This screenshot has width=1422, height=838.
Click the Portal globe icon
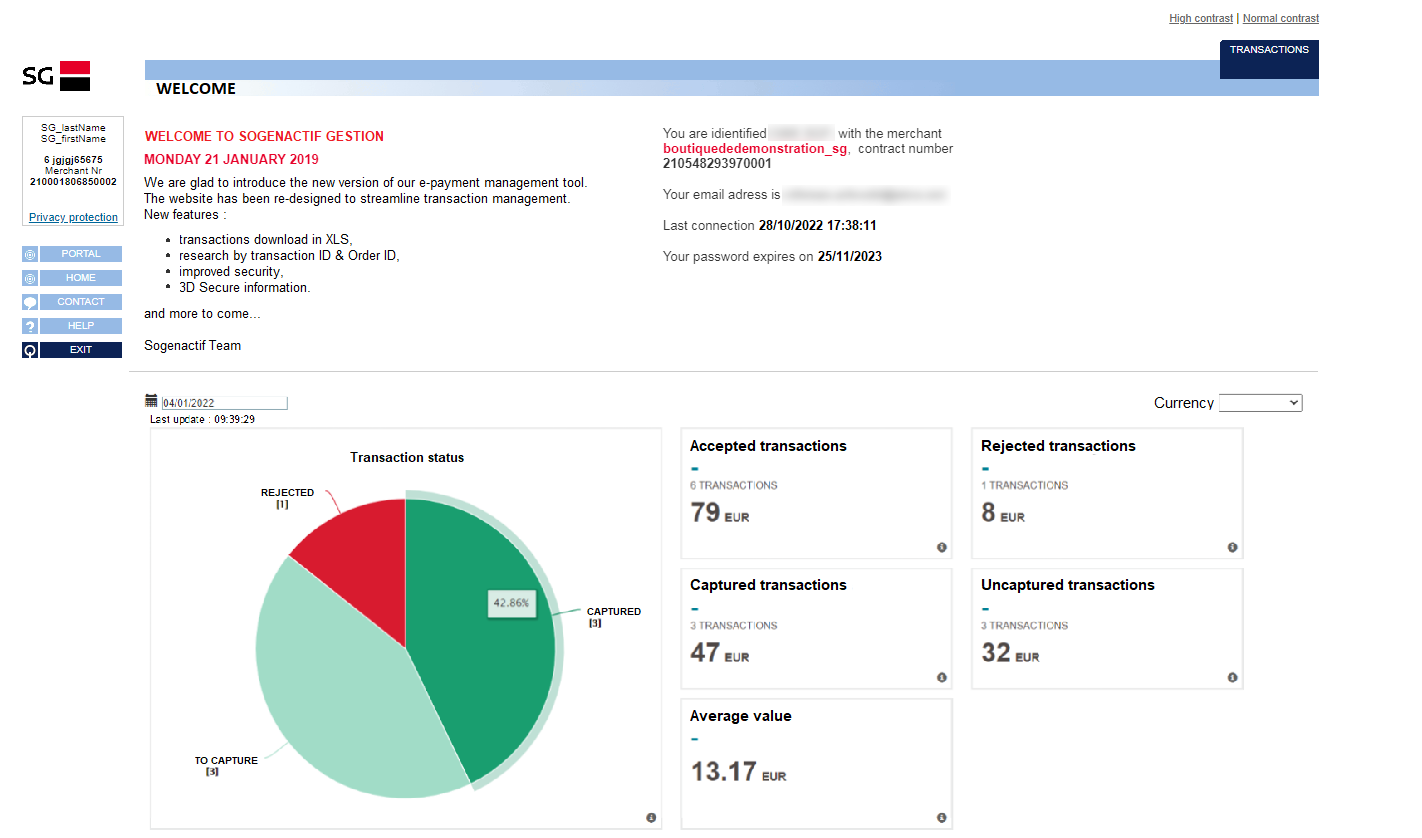[x=30, y=254]
